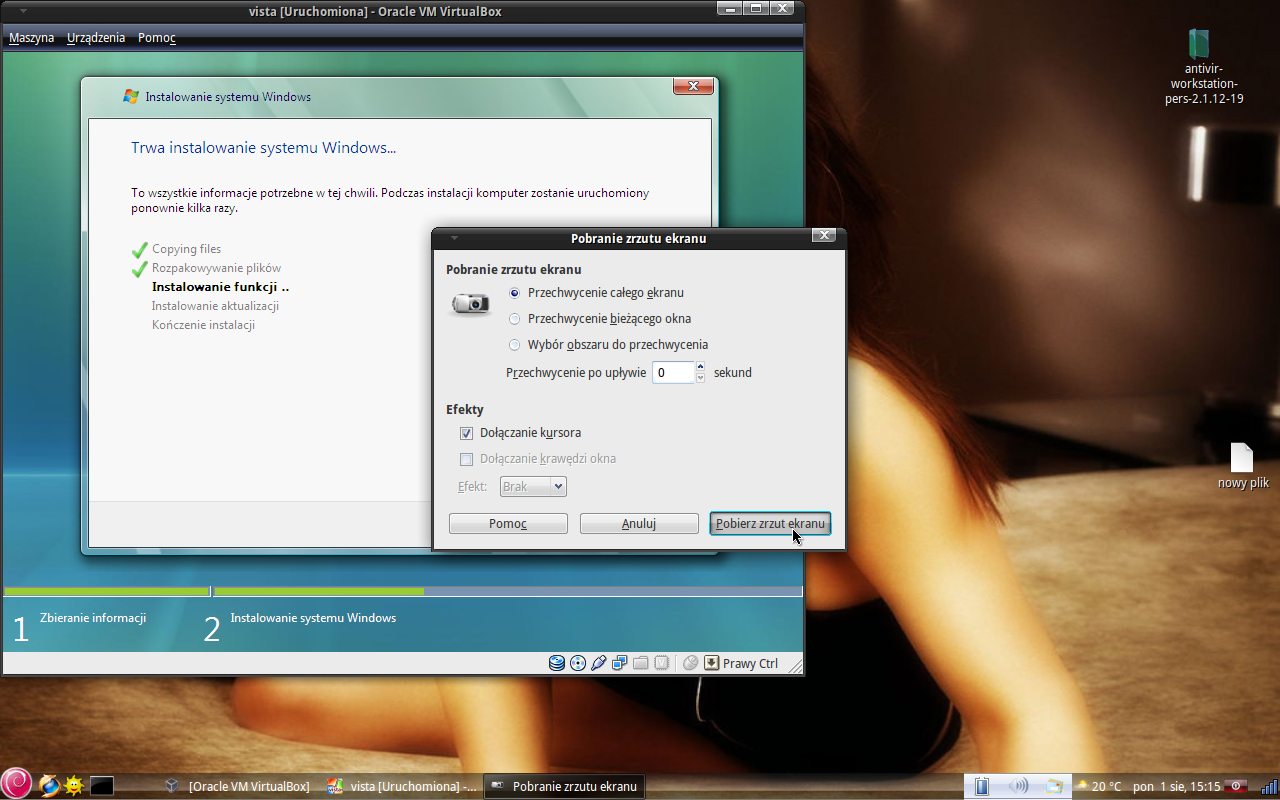Launch the web browser globe icon on taskbar
1280x800 pixels.
click(49, 786)
